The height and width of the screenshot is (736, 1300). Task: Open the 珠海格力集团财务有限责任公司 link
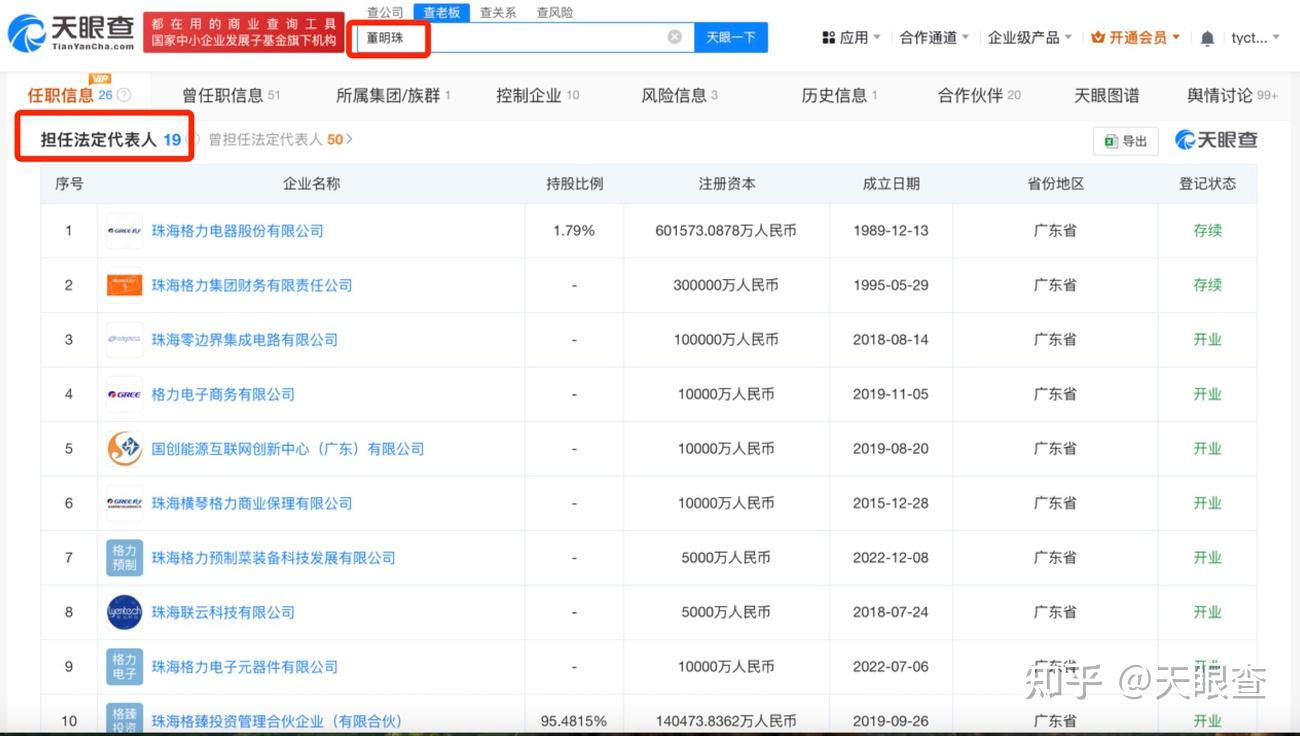coord(252,285)
